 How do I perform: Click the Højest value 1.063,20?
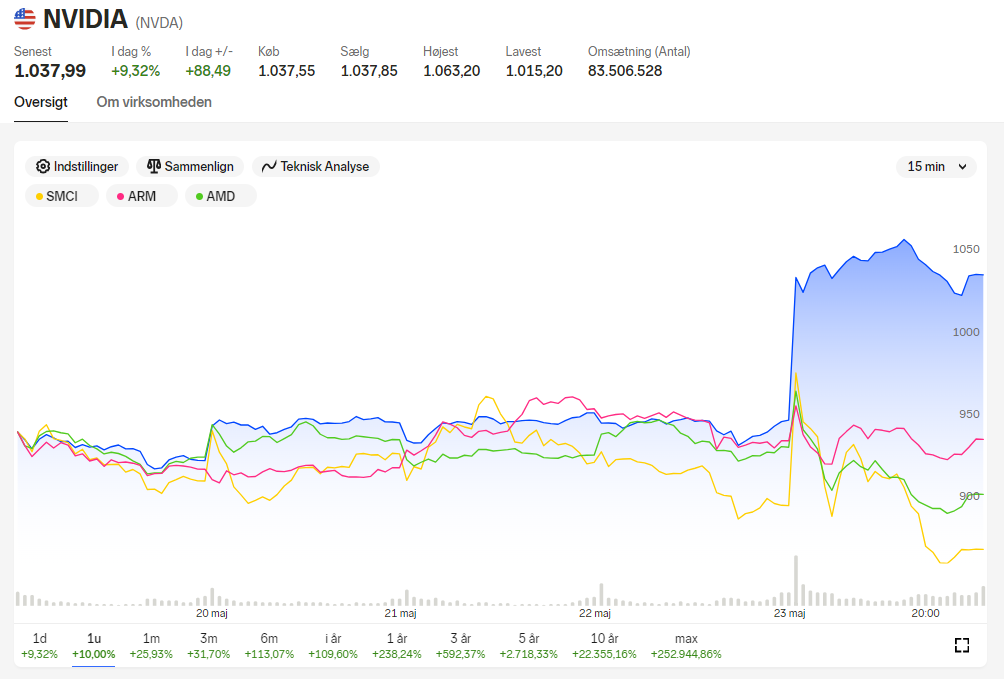coord(451,71)
